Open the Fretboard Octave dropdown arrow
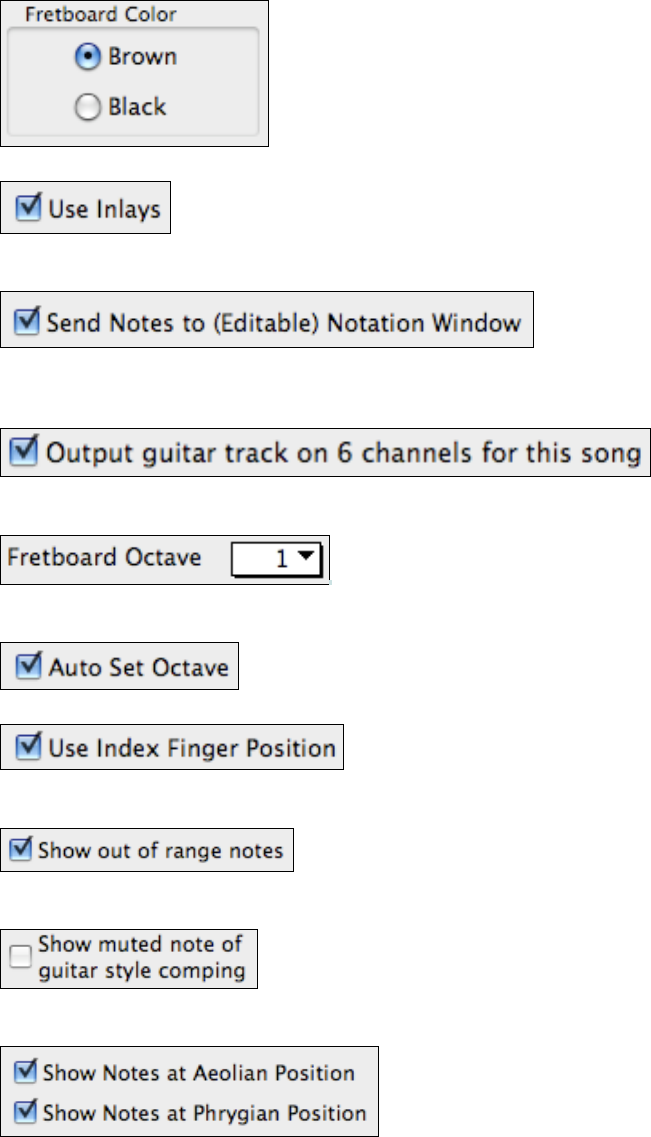Viewport: 651px width, 1137px height. (308, 560)
